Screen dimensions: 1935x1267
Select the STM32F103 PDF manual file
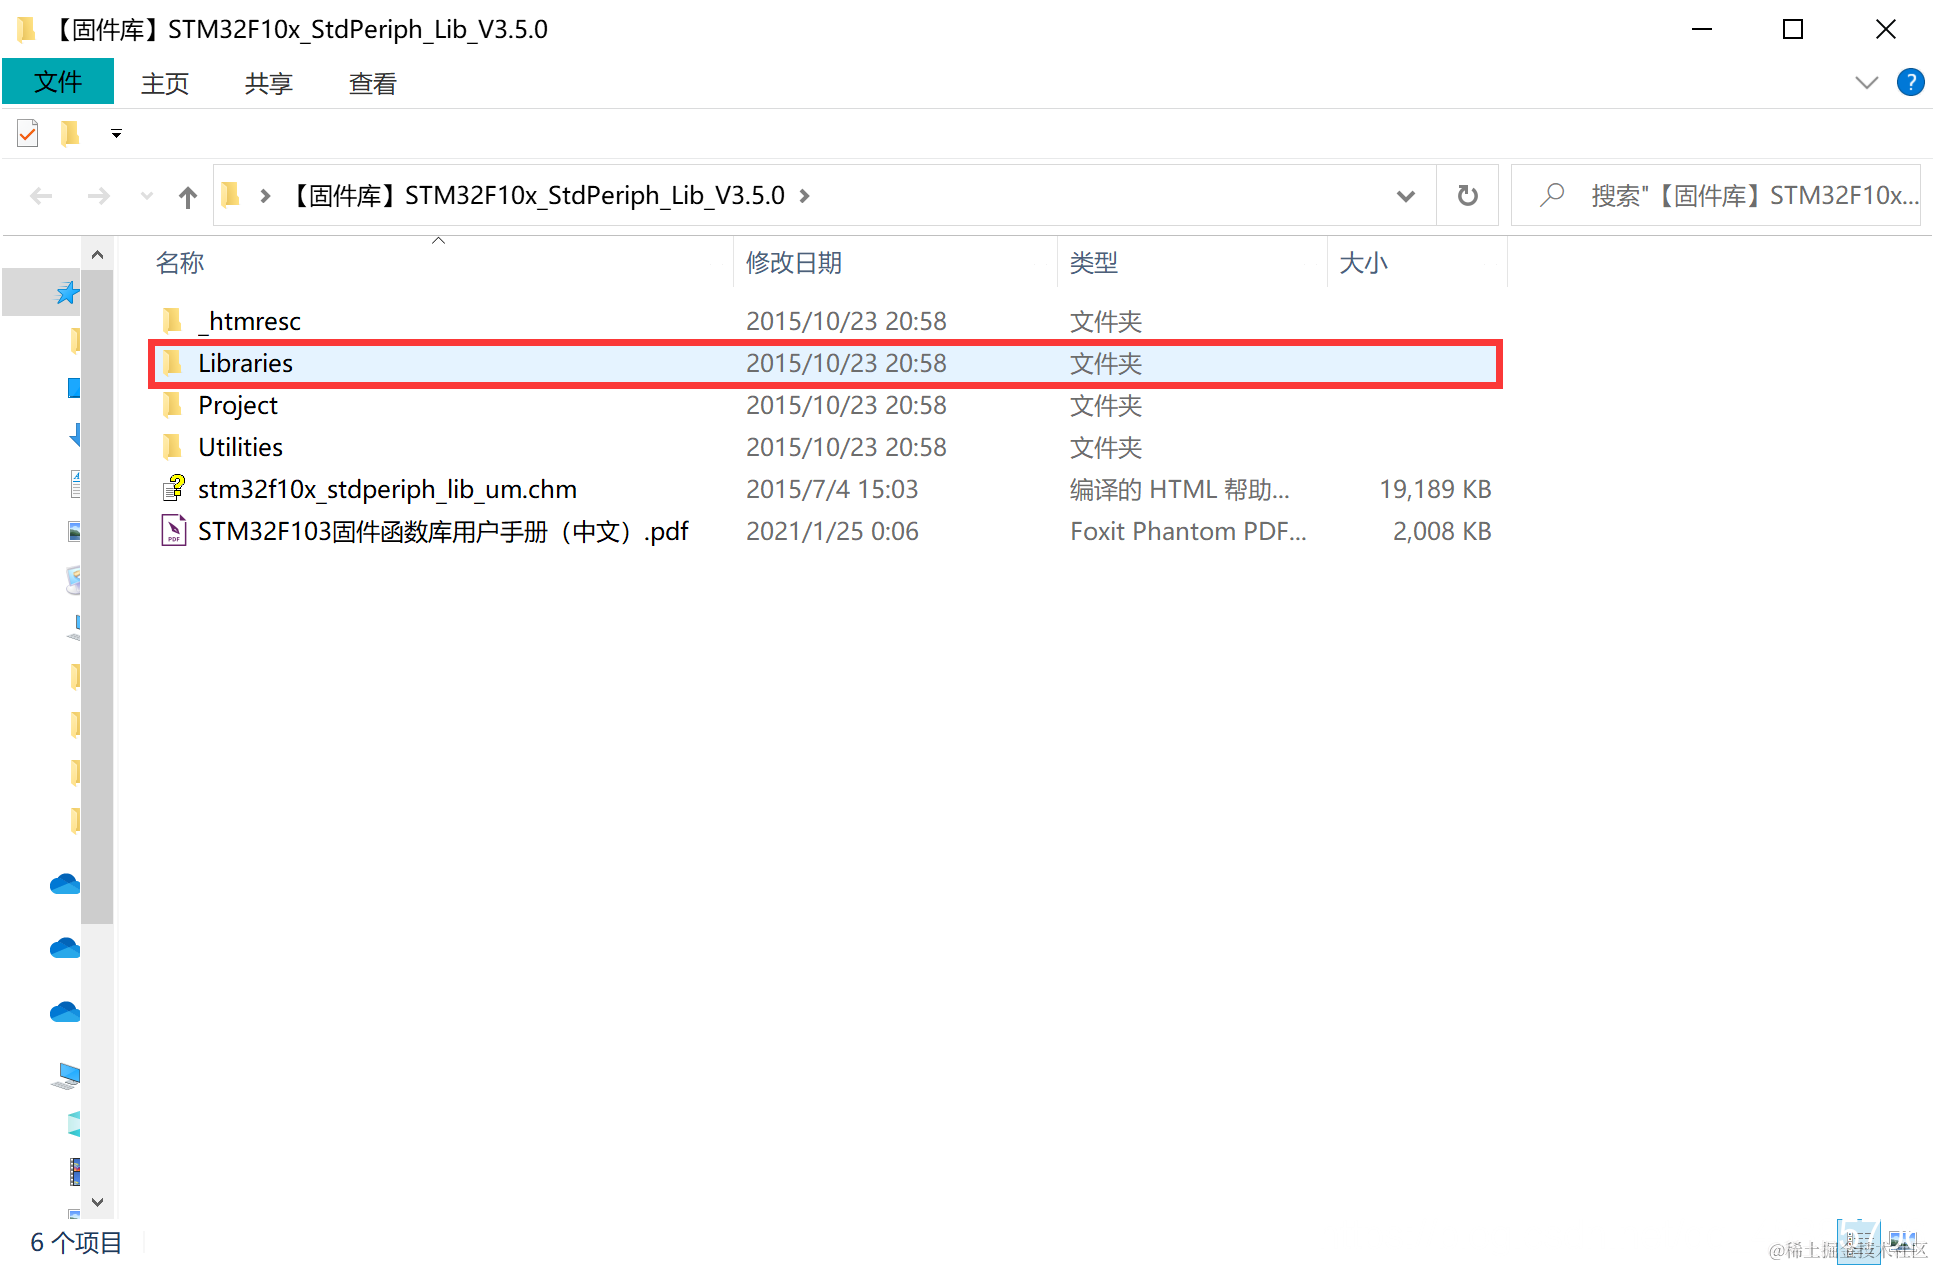click(442, 531)
